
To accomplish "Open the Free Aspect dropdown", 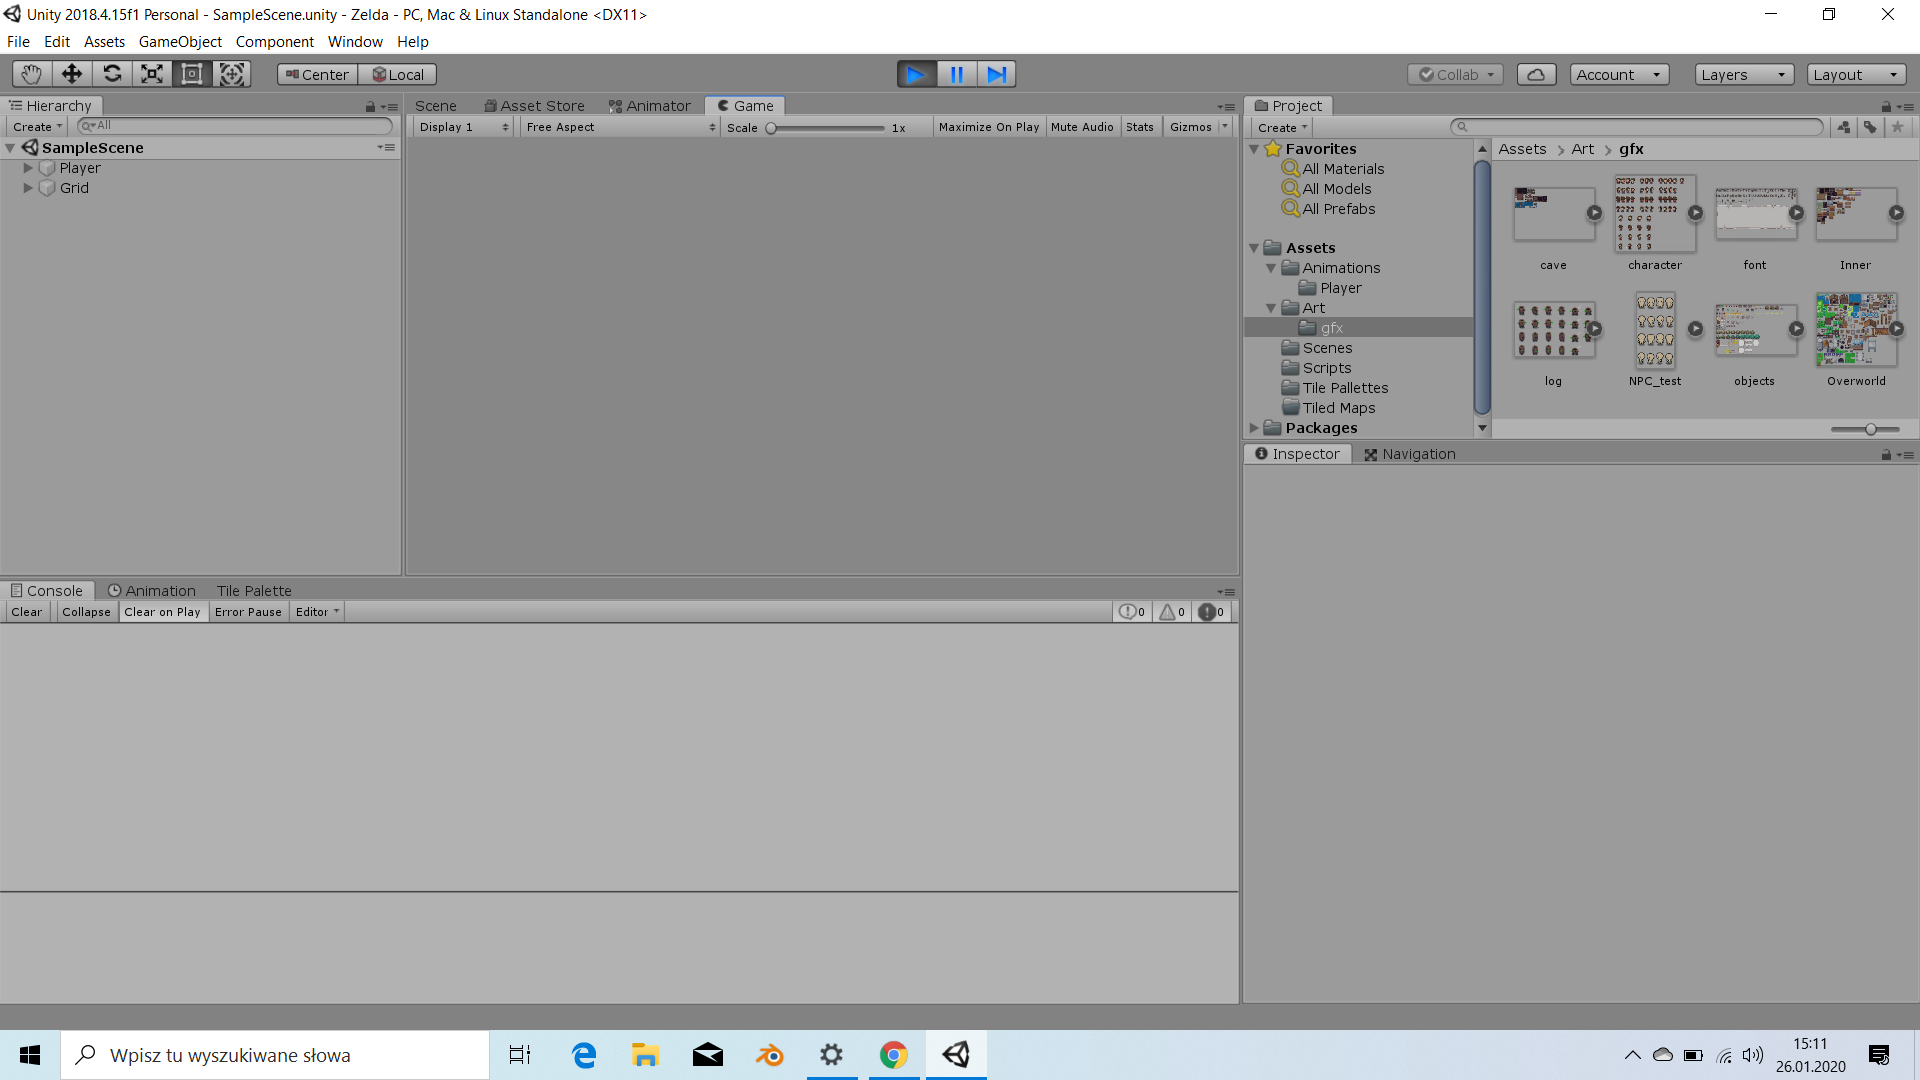I will 620,127.
